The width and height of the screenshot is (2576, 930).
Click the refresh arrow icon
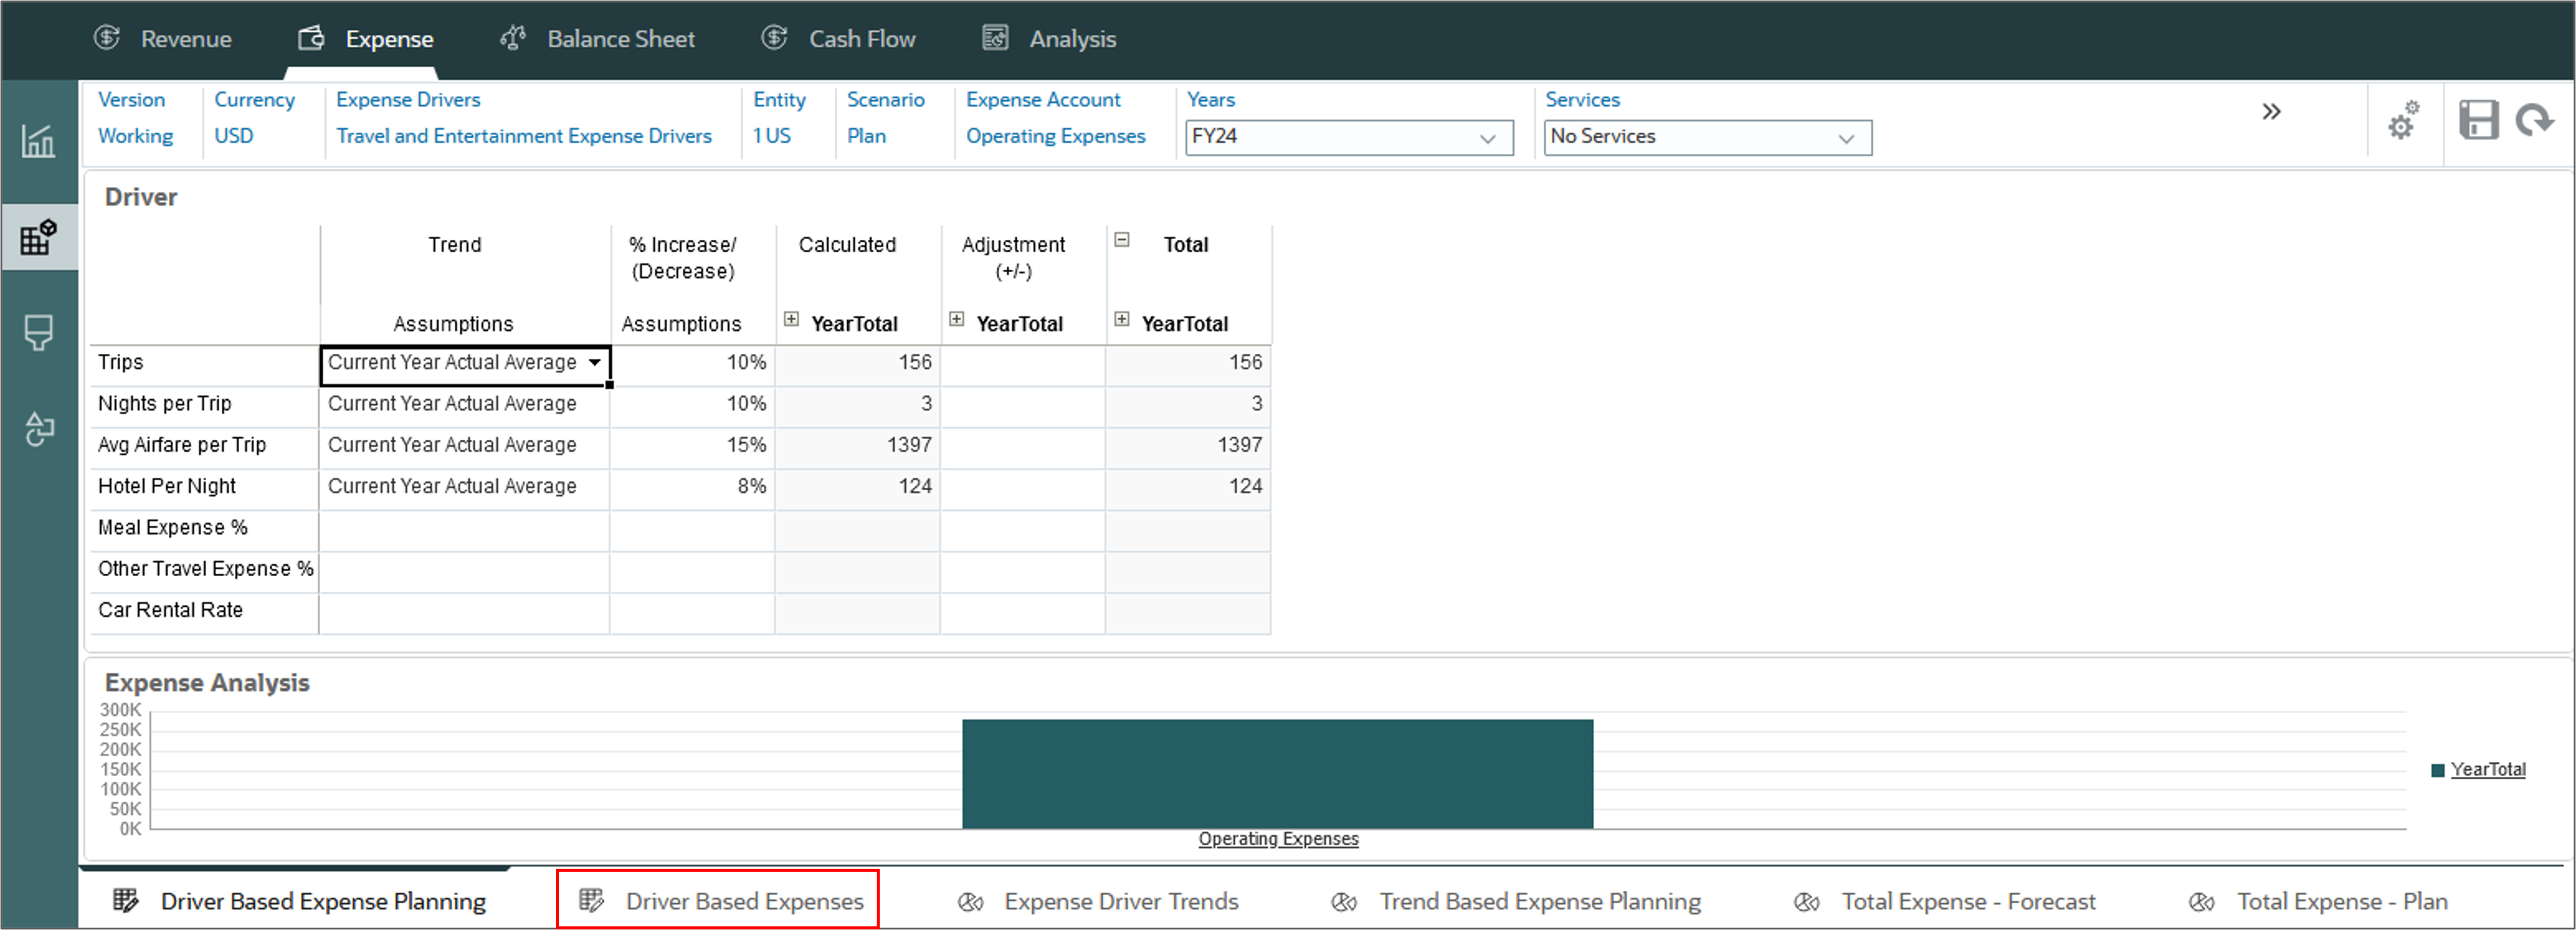(2535, 120)
